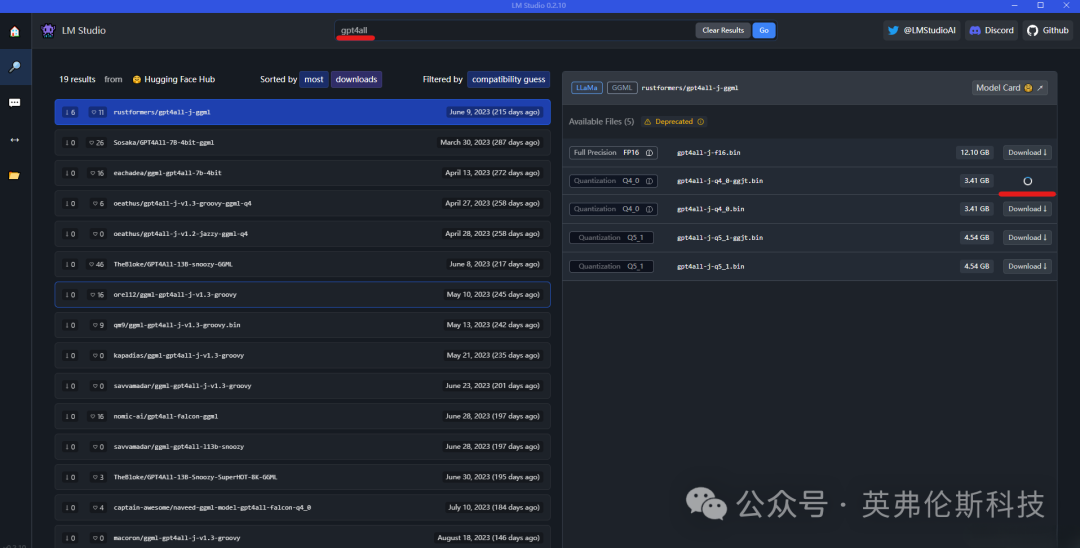Download gpt4all-j-q5_1-ggjt.bin file

click(1027, 238)
